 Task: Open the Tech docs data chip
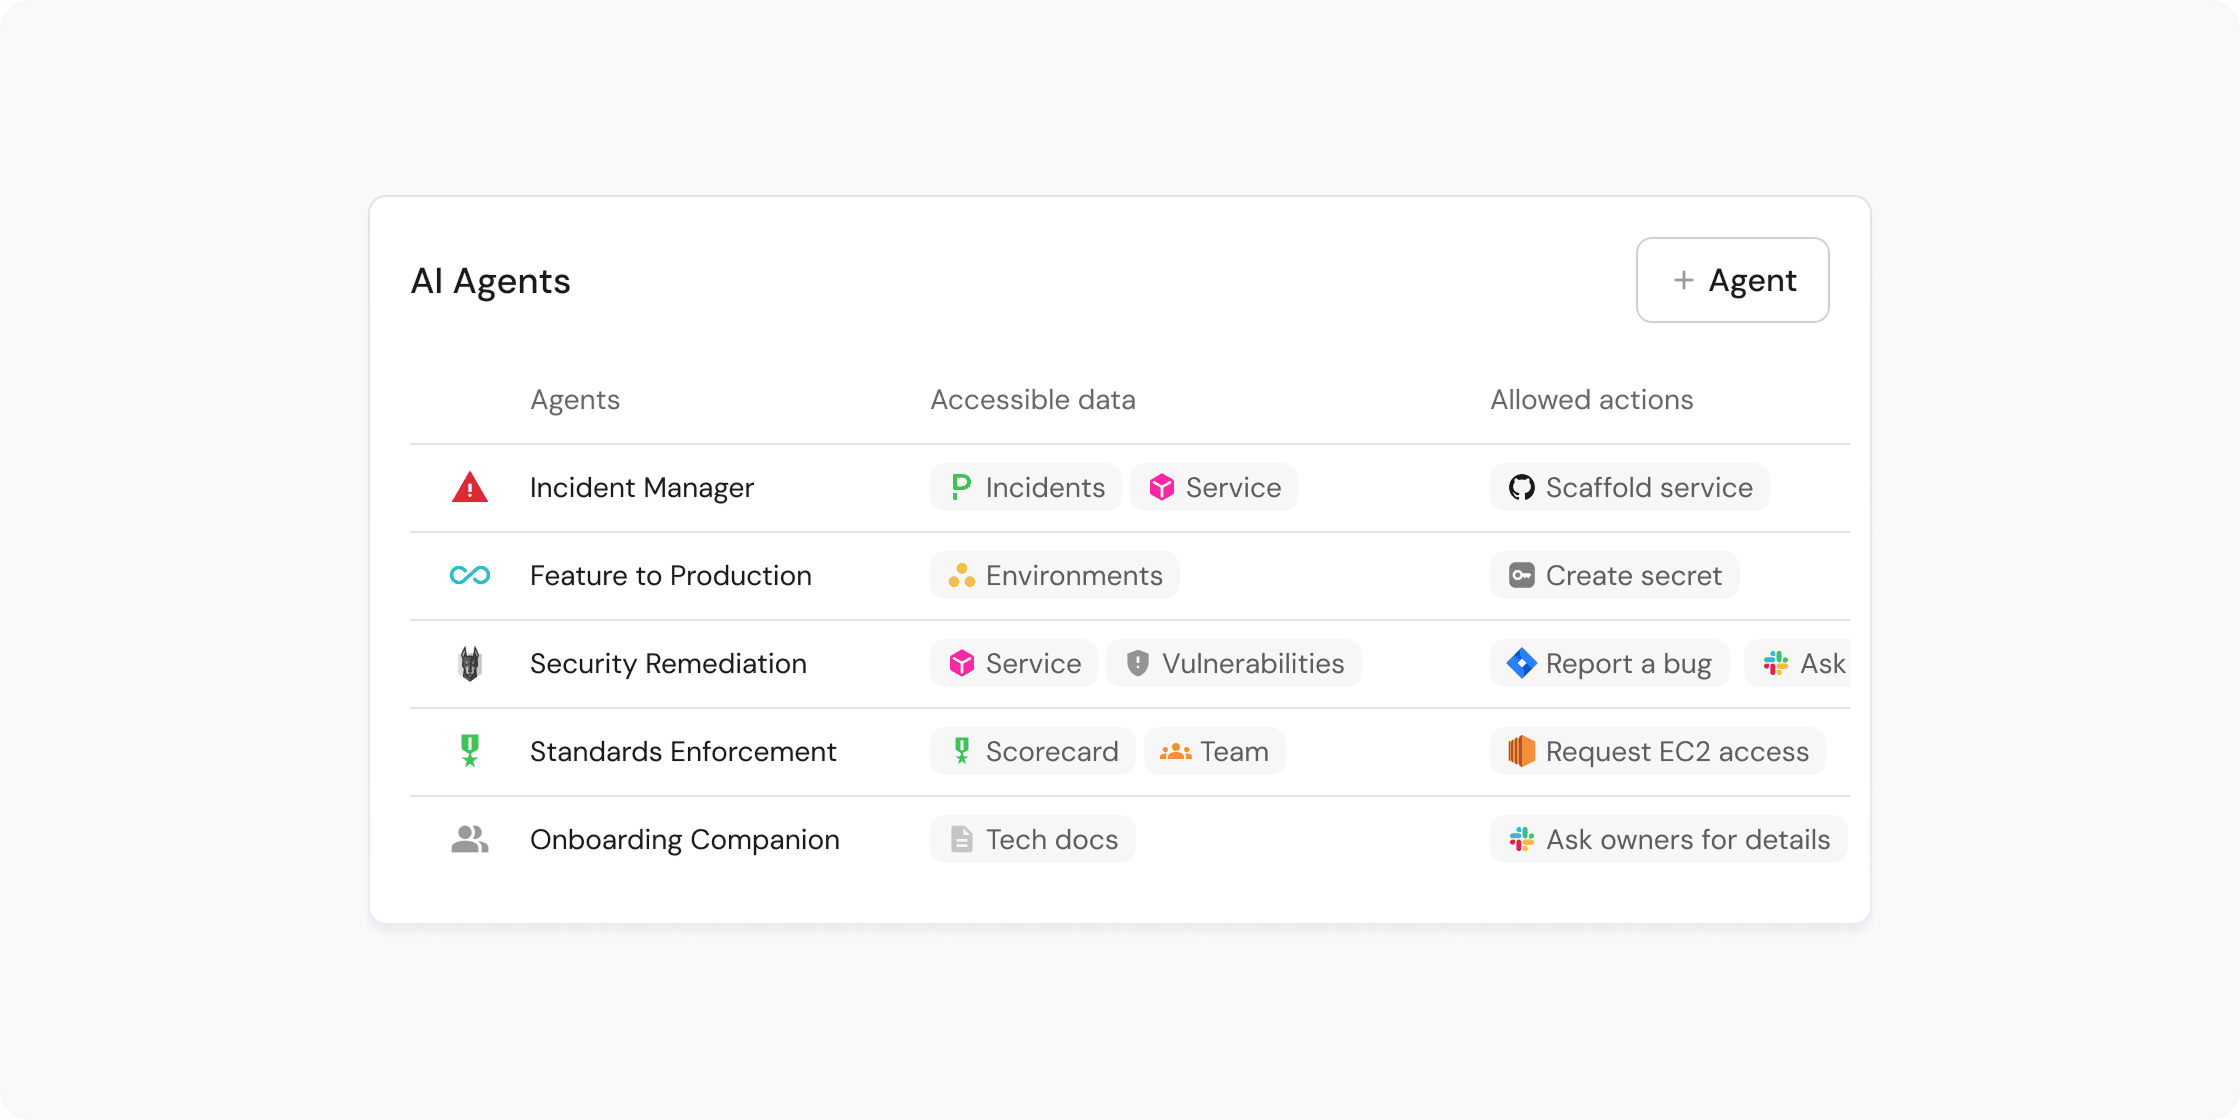(1032, 839)
